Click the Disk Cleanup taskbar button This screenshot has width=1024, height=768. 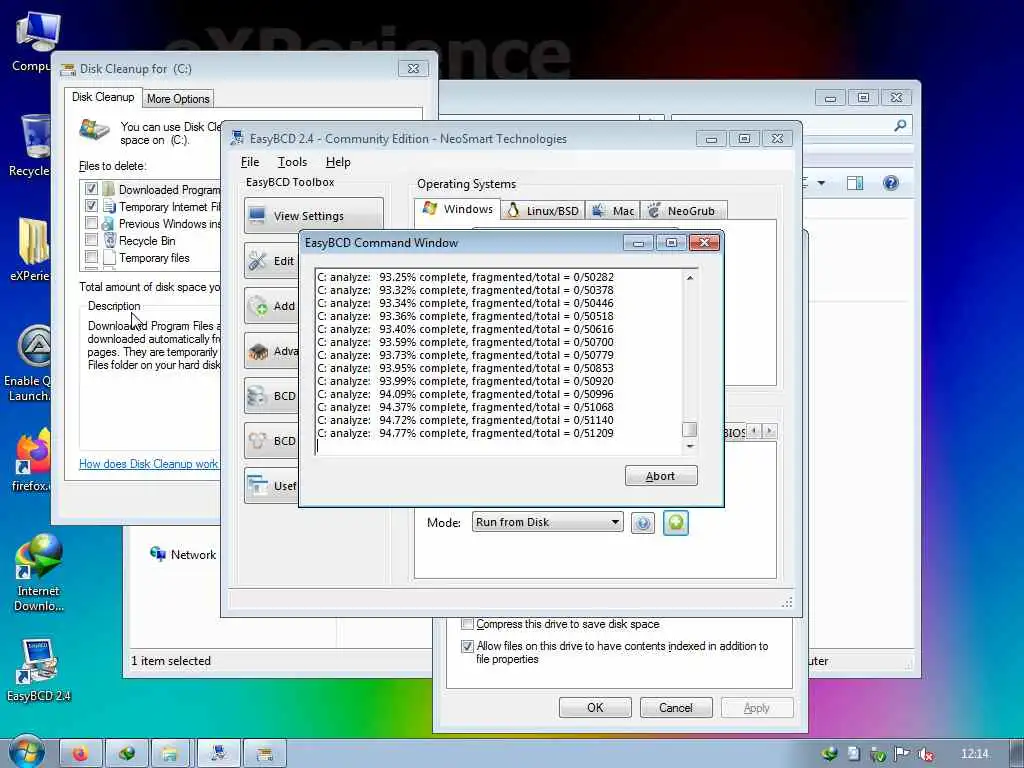tap(264, 754)
